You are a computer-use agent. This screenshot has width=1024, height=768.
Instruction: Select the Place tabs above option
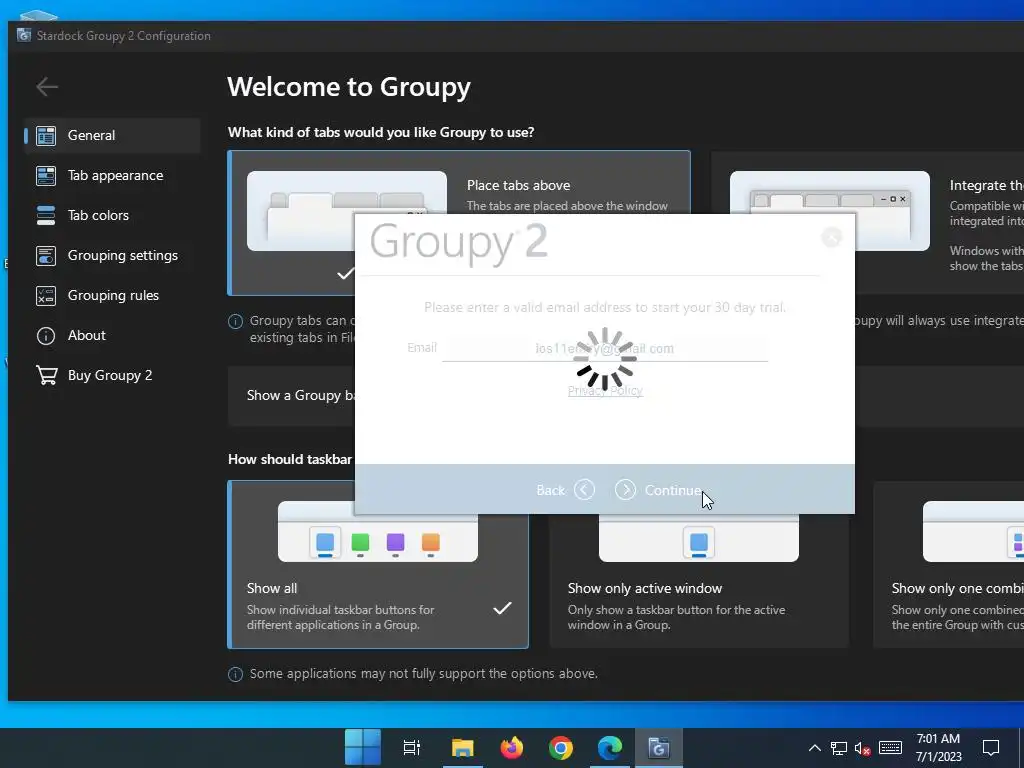click(459, 183)
